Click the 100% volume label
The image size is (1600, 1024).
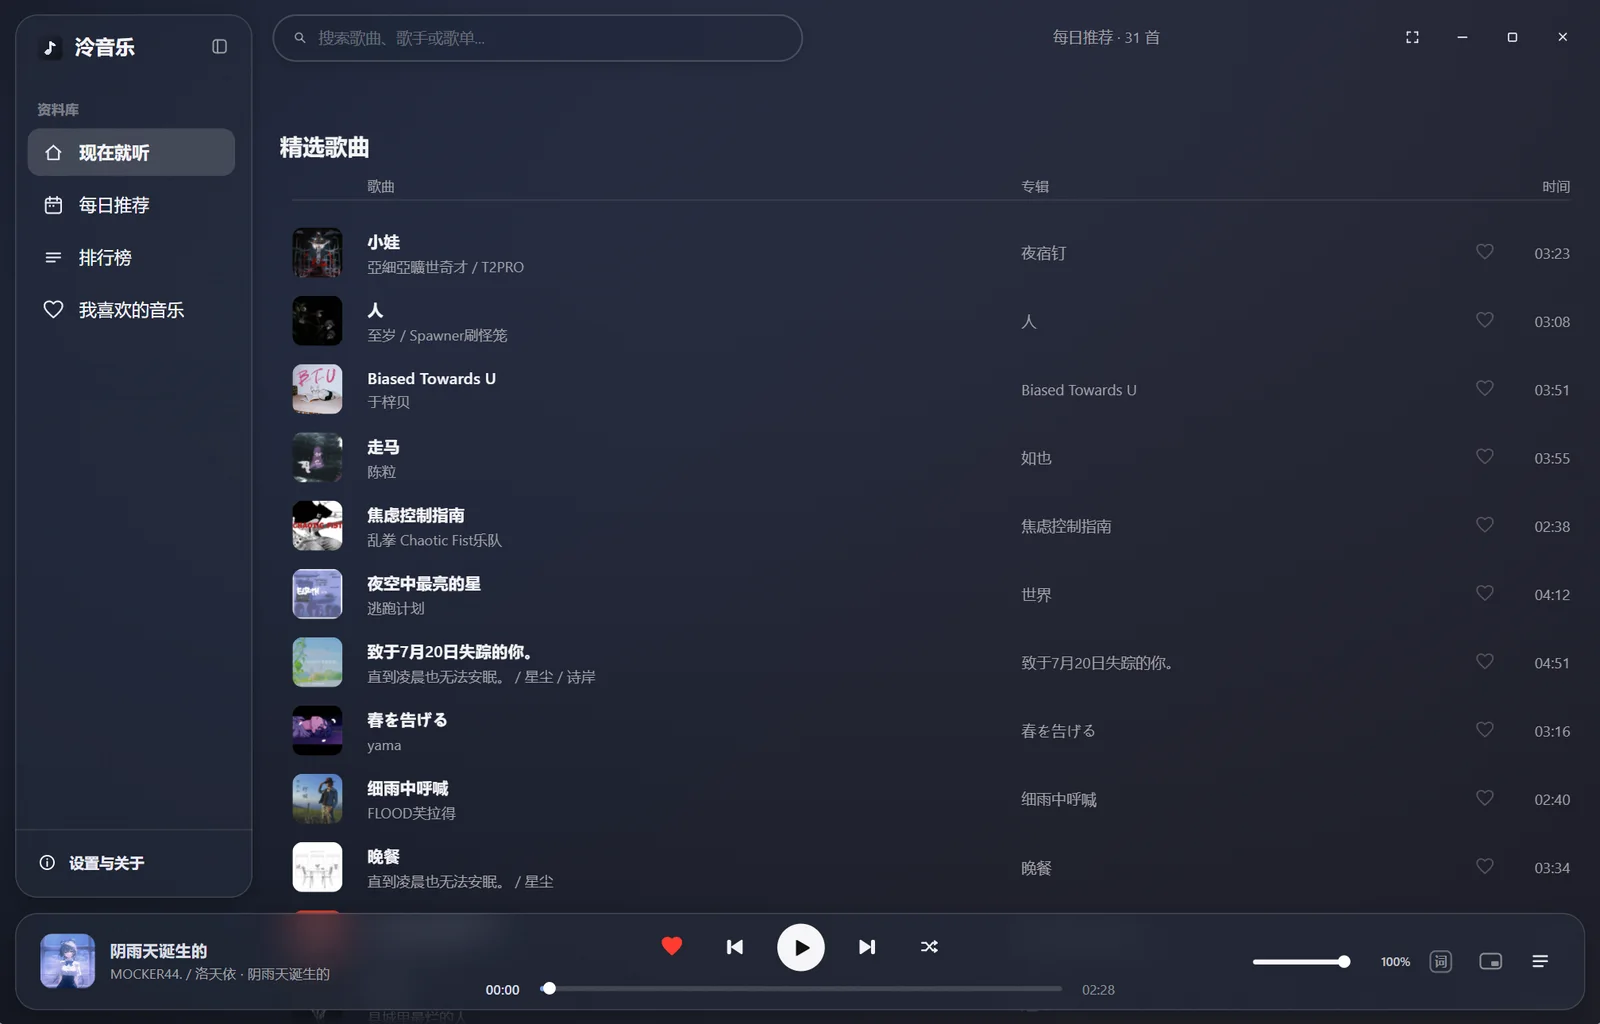click(x=1395, y=962)
